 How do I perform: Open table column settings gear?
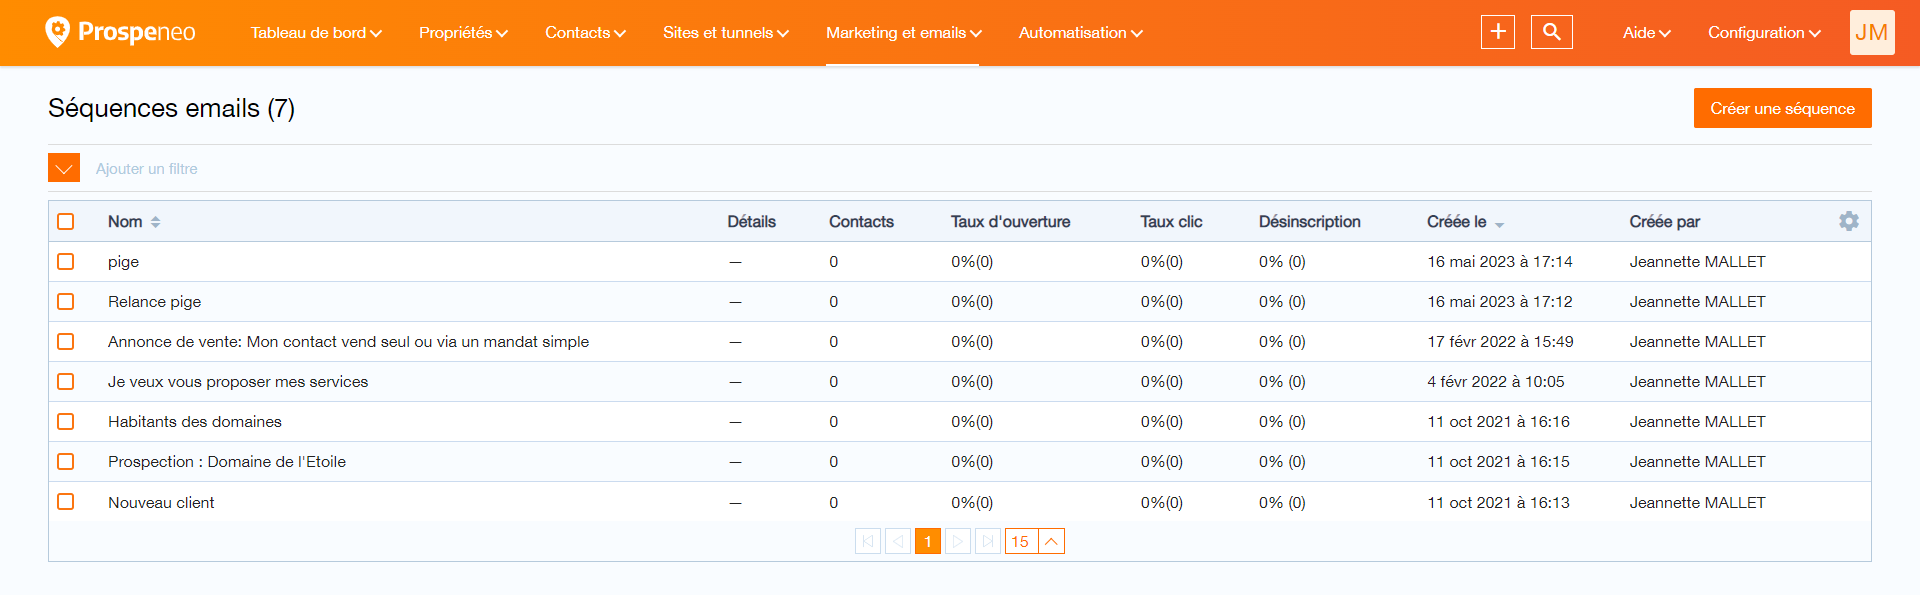pyautogui.click(x=1849, y=221)
